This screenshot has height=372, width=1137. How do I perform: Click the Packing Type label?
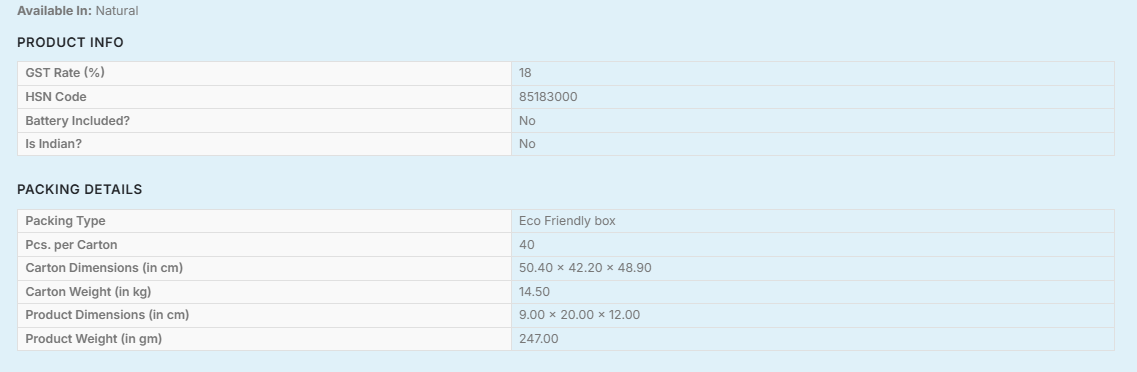(x=65, y=220)
